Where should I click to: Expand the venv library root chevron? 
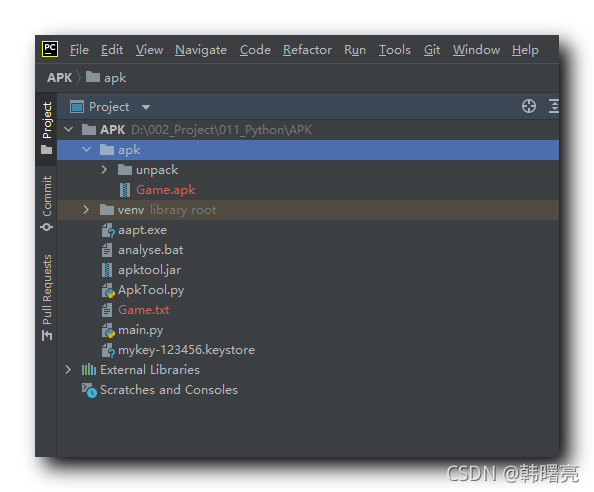pyautogui.click(x=86, y=210)
